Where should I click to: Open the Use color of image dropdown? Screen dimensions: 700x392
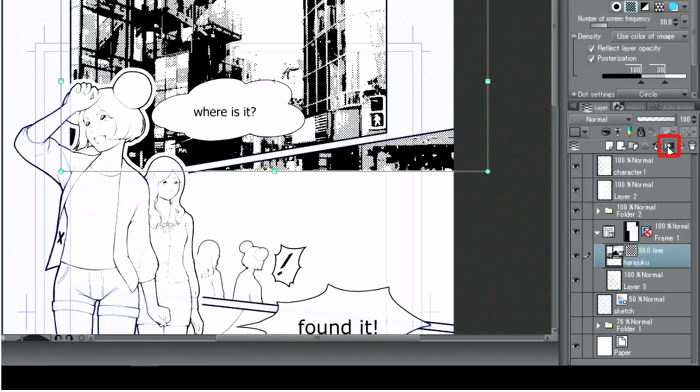coord(650,36)
